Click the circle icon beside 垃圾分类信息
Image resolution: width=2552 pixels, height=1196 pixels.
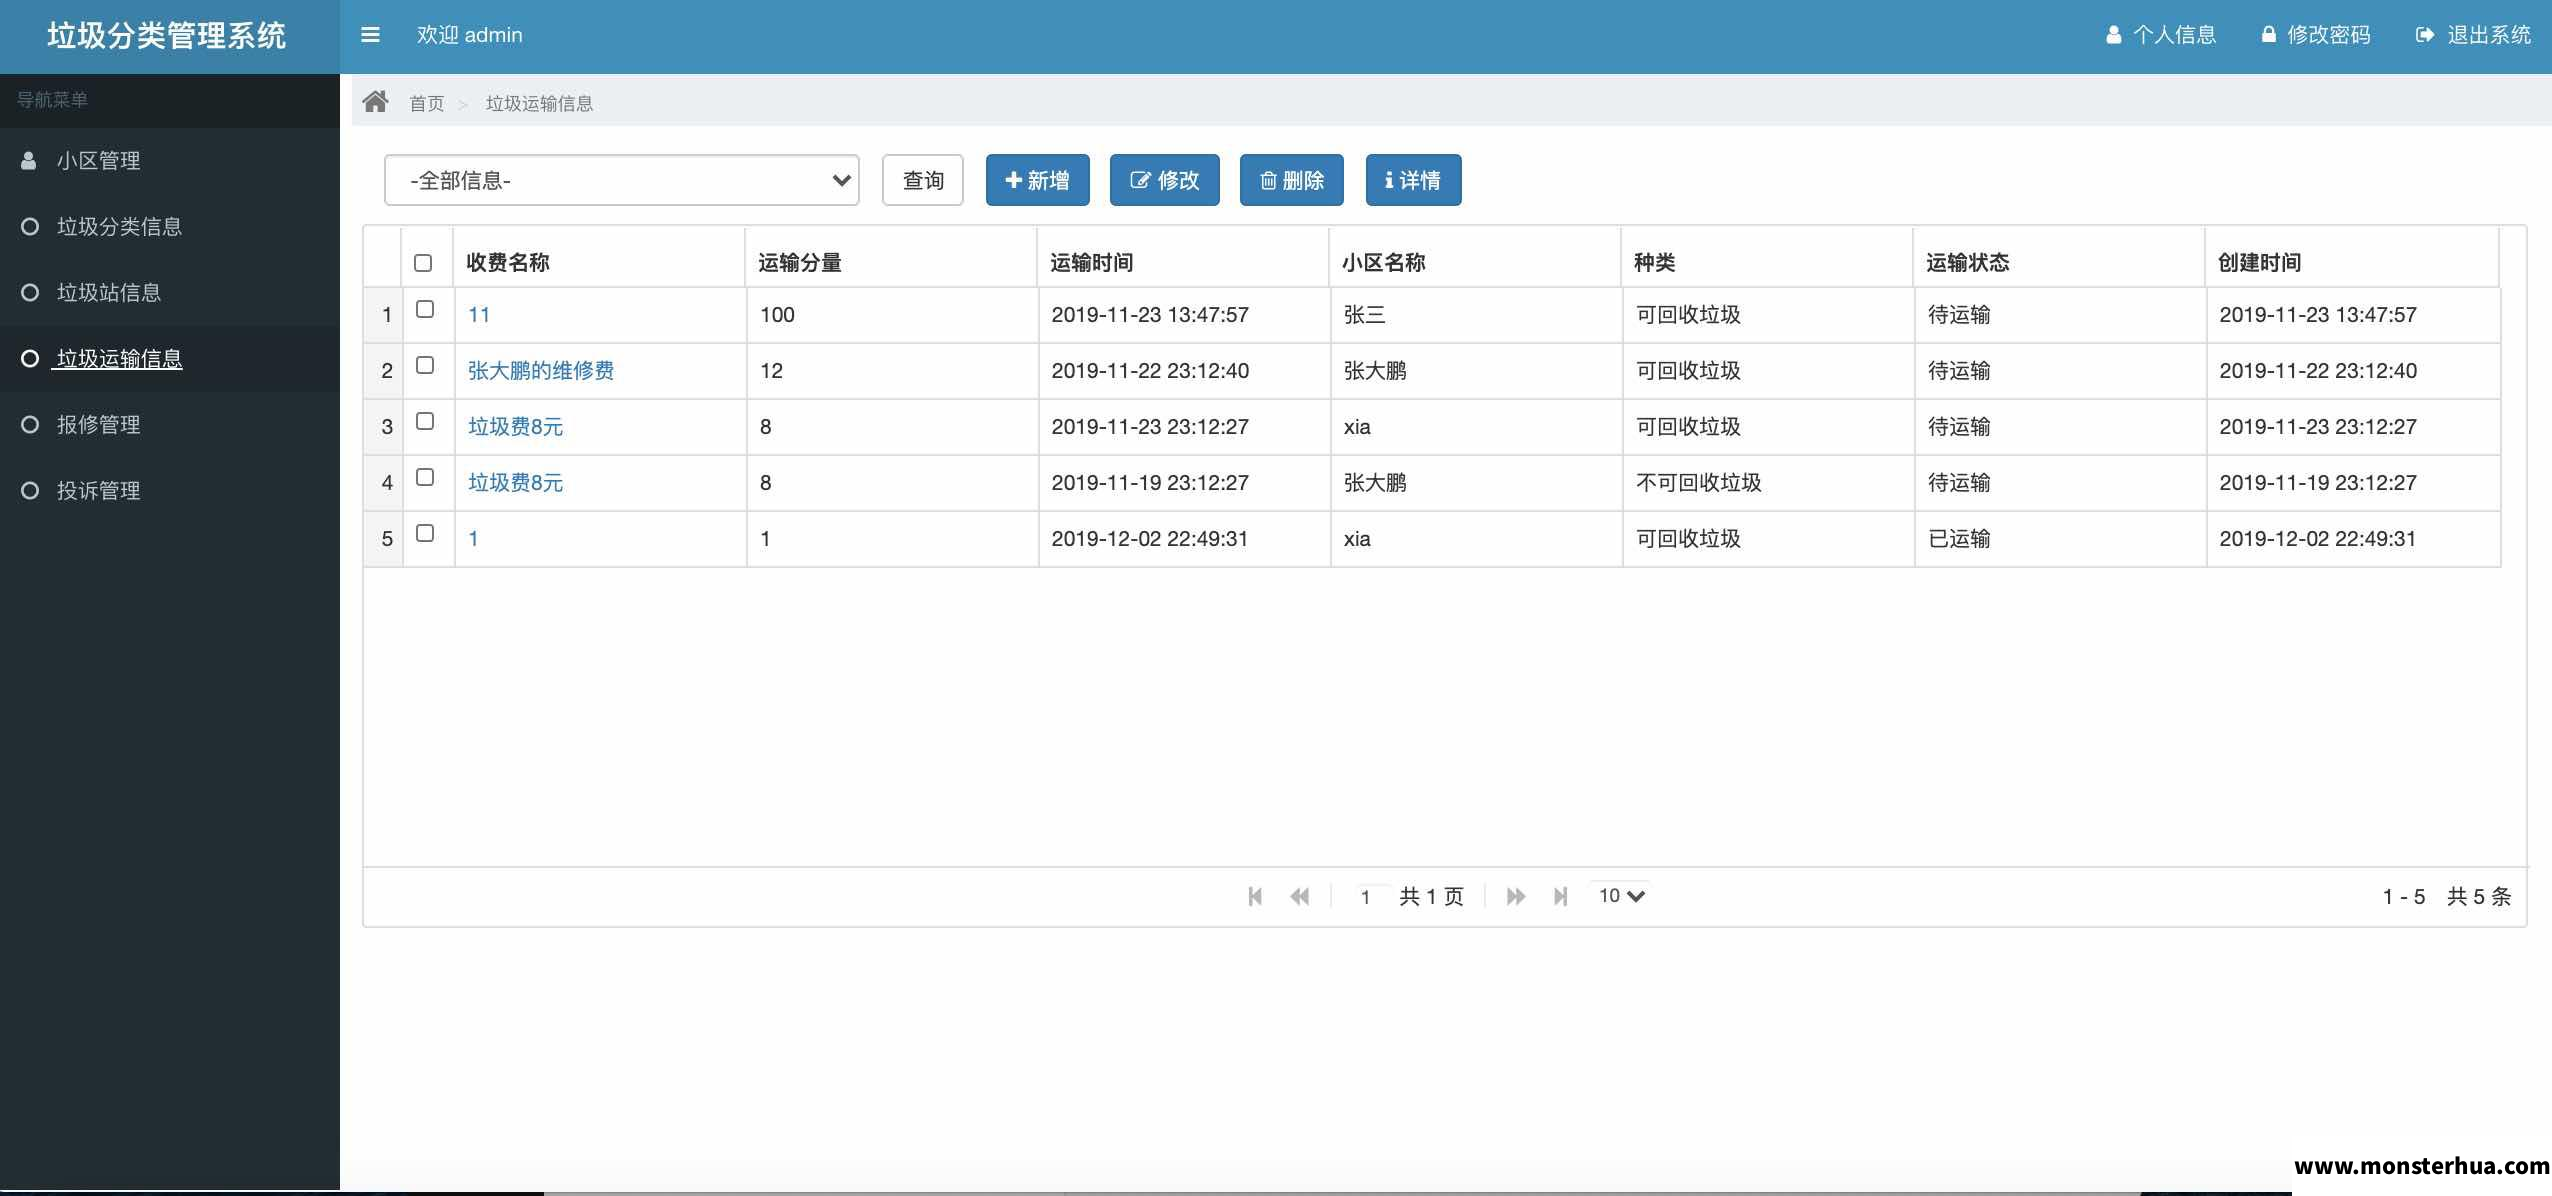(30, 226)
